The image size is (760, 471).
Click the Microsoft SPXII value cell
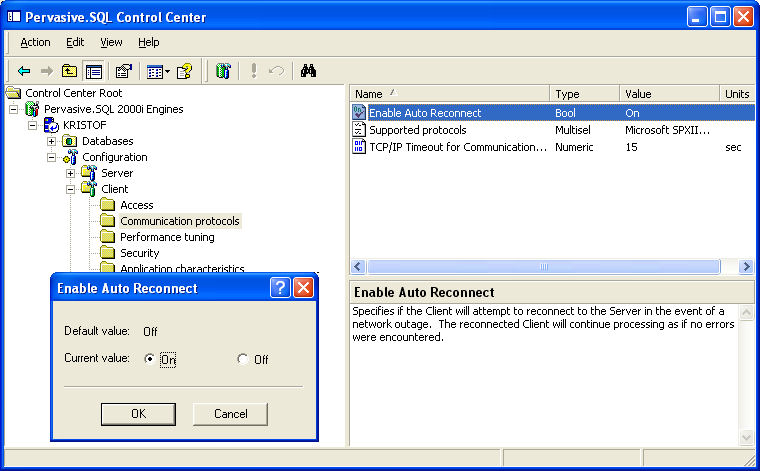click(667, 130)
